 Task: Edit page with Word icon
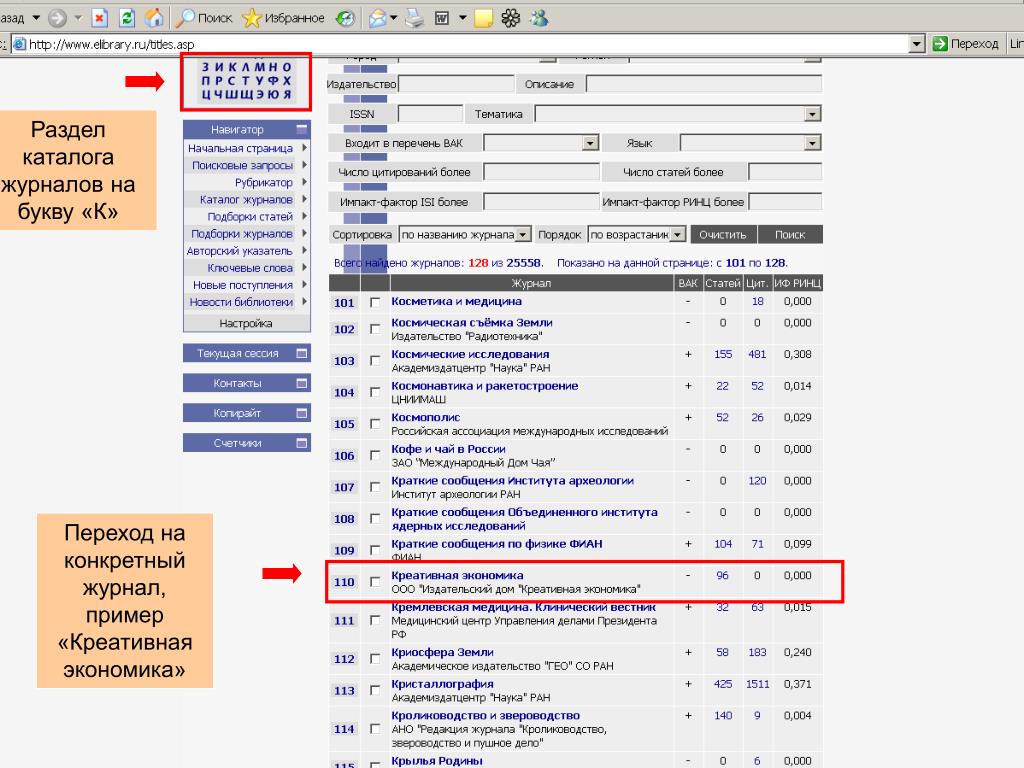pyautogui.click(x=442, y=18)
